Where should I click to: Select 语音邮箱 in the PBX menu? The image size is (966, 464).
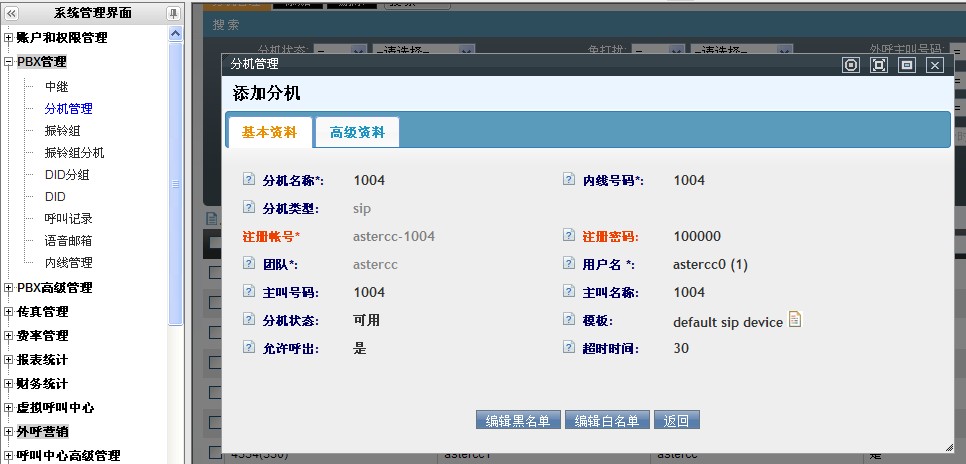68,240
